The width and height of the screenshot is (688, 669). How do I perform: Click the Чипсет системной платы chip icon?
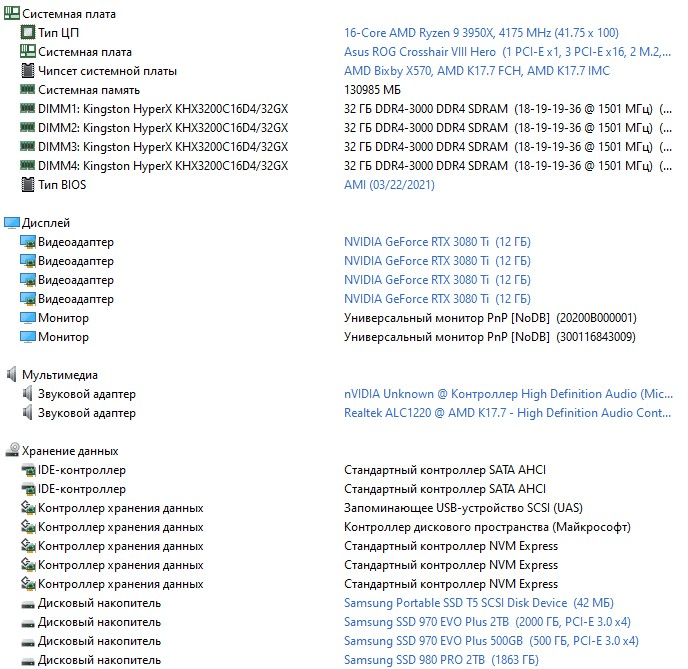27,71
